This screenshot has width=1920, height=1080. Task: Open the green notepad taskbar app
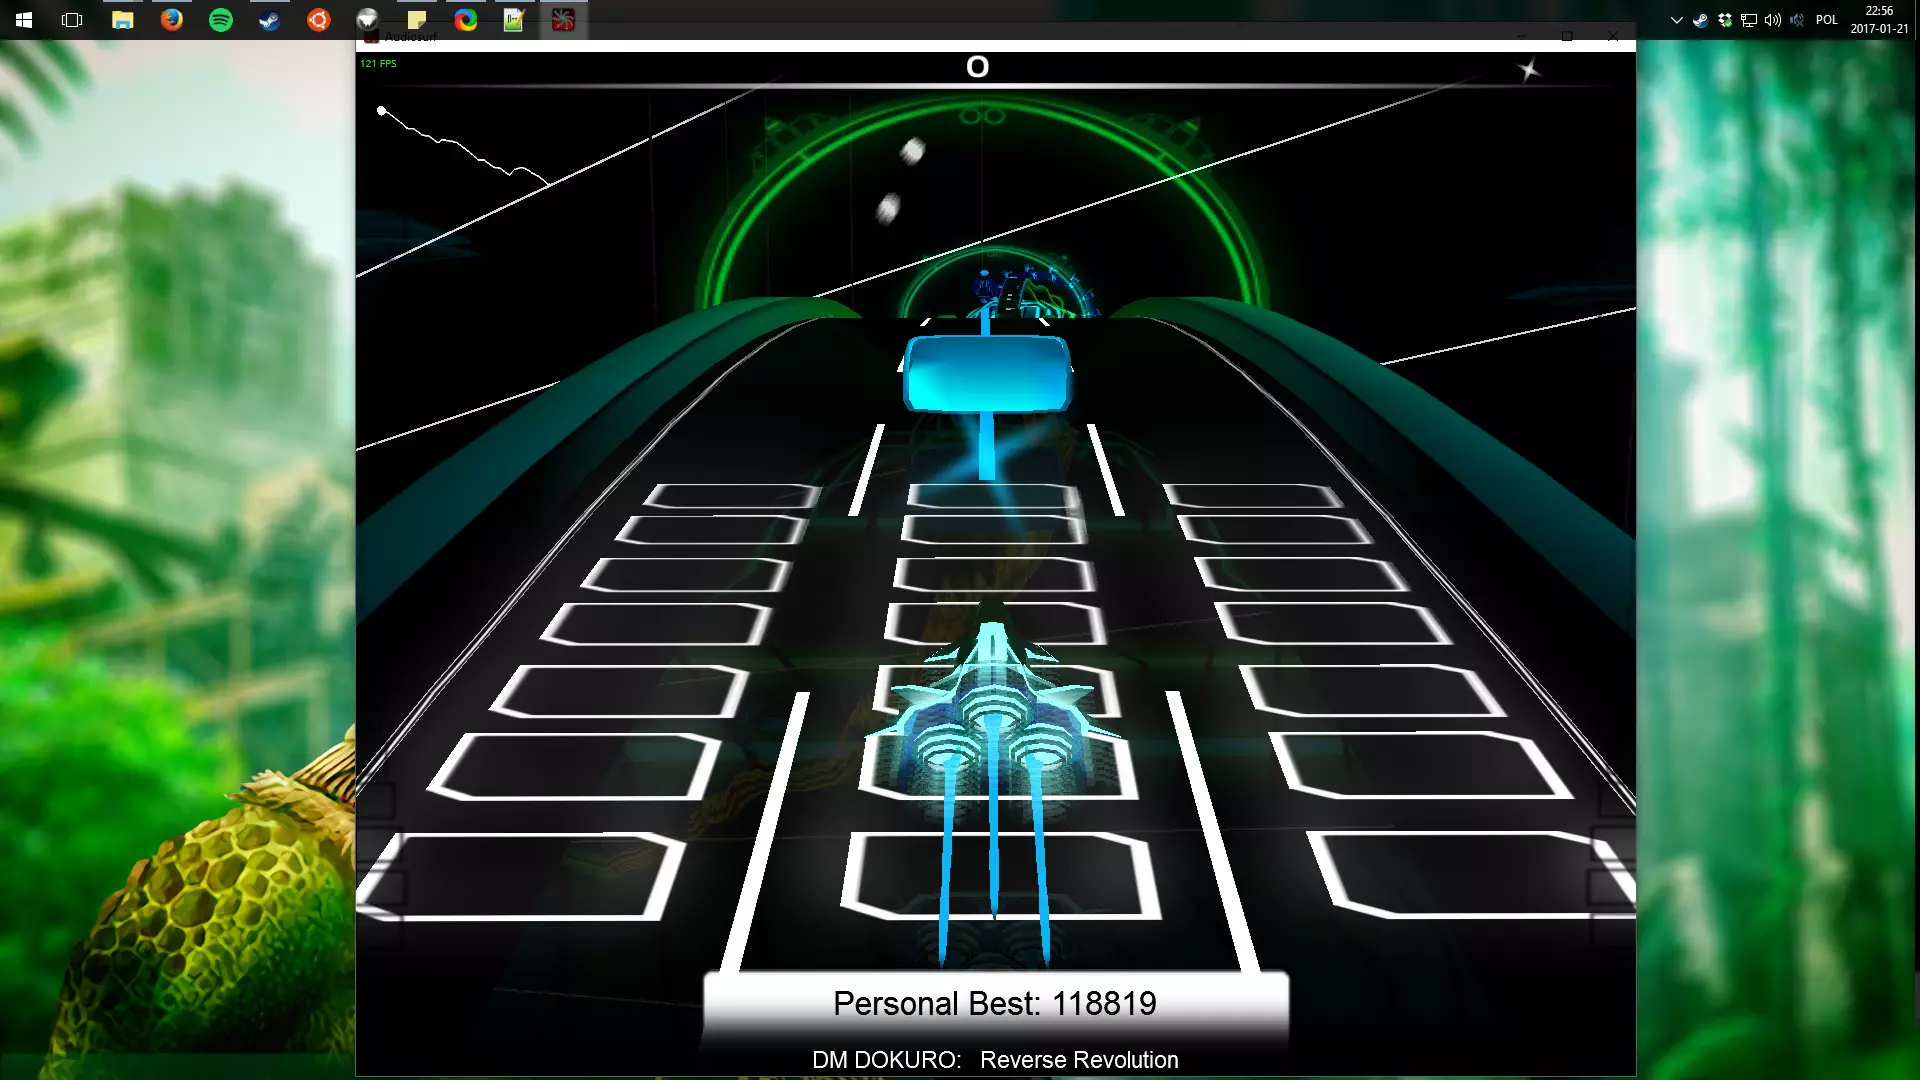coord(514,20)
